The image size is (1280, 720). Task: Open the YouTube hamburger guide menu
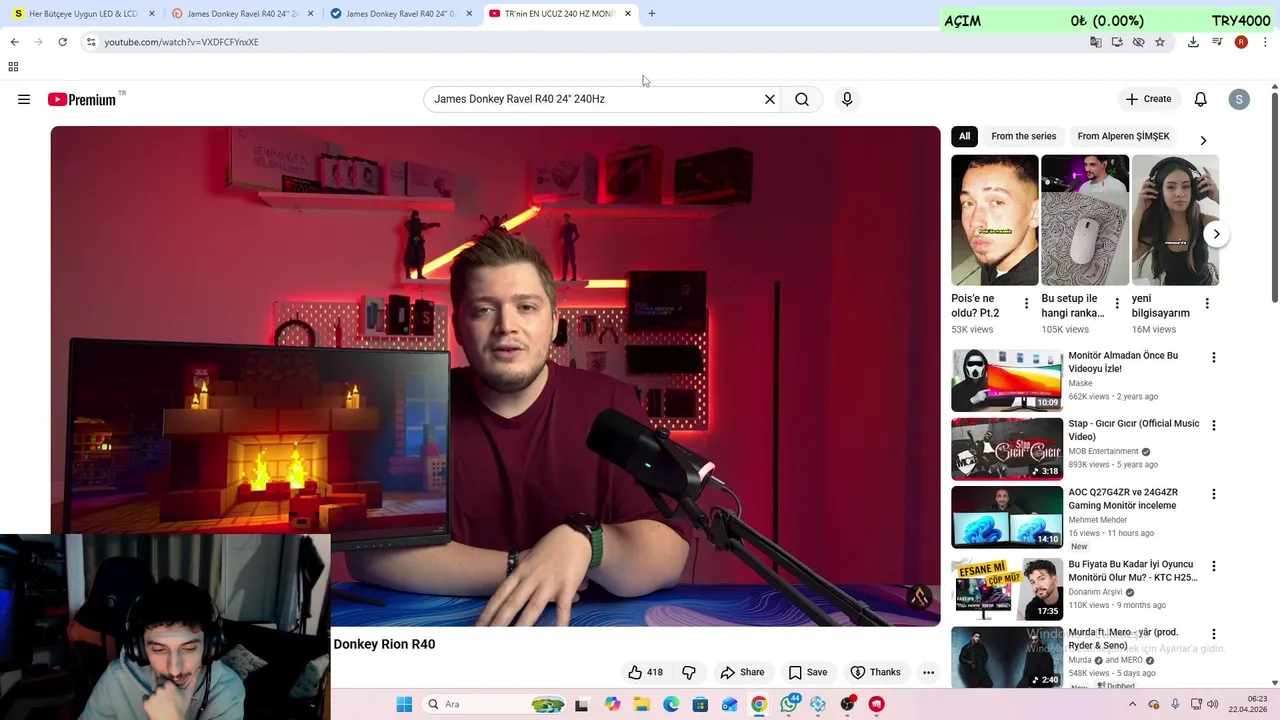pyautogui.click(x=24, y=99)
